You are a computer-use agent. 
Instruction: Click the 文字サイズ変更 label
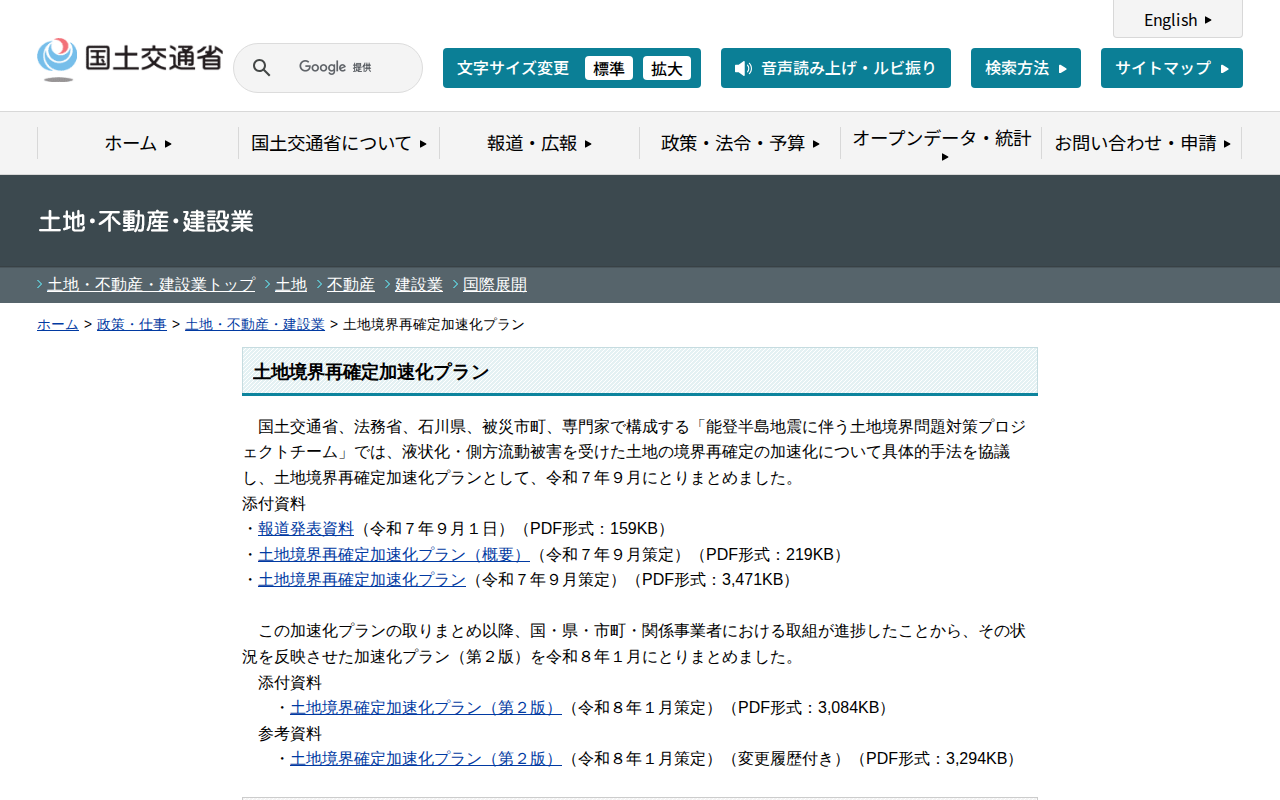tap(513, 68)
